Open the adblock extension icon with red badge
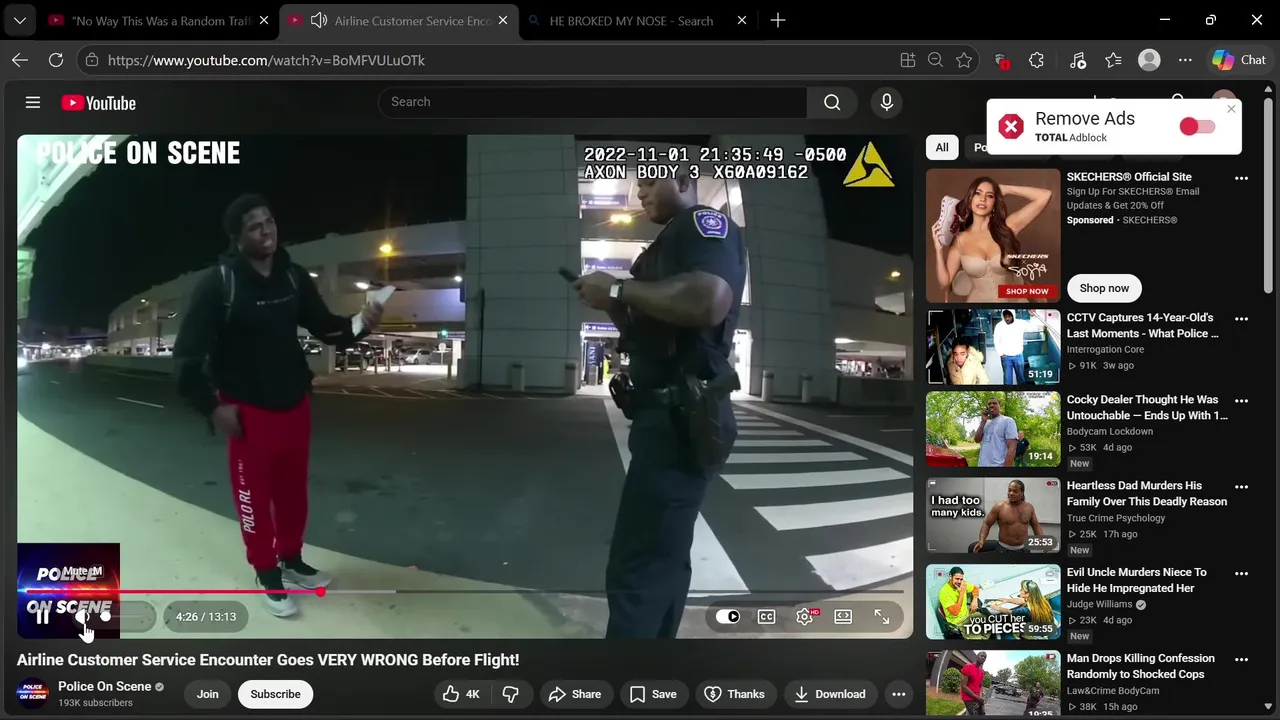This screenshot has height=720, width=1280. click(1001, 60)
